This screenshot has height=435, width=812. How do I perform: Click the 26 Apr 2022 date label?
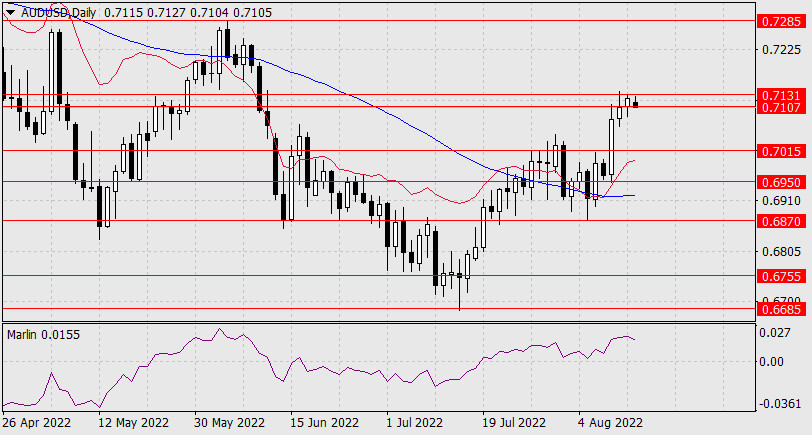coord(36,423)
